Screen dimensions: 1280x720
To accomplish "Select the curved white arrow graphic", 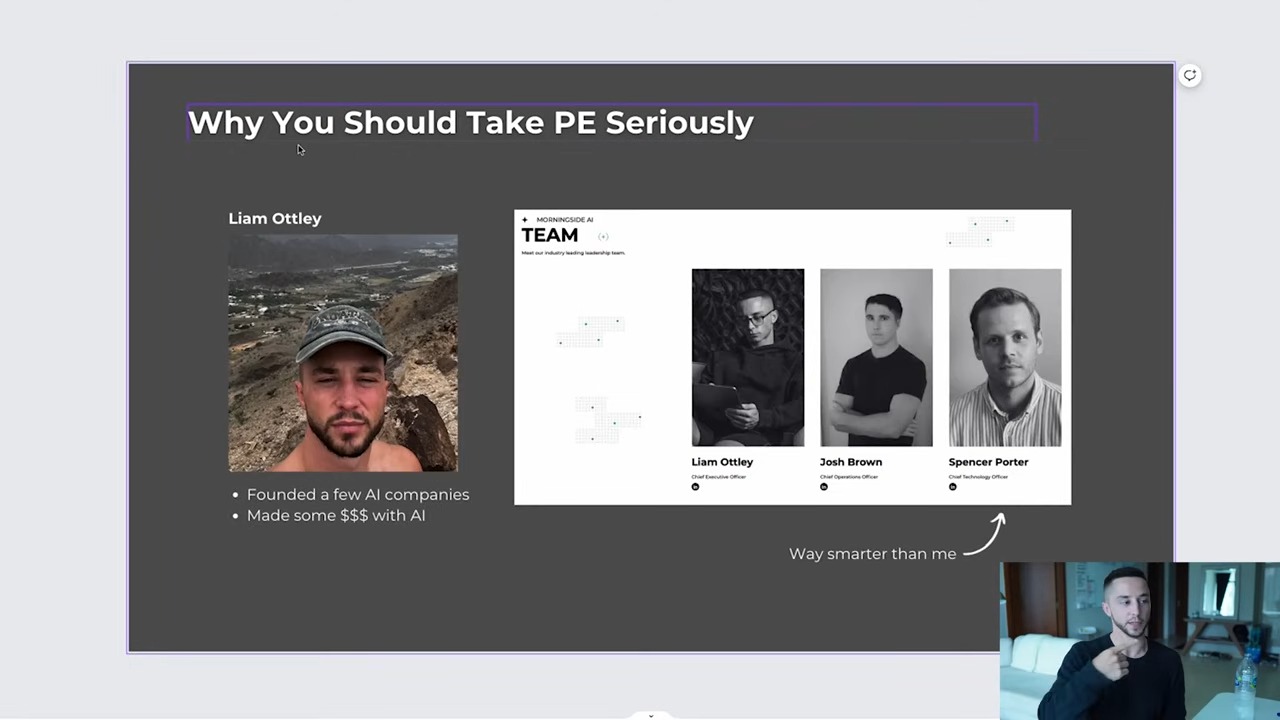I will point(984,534).
